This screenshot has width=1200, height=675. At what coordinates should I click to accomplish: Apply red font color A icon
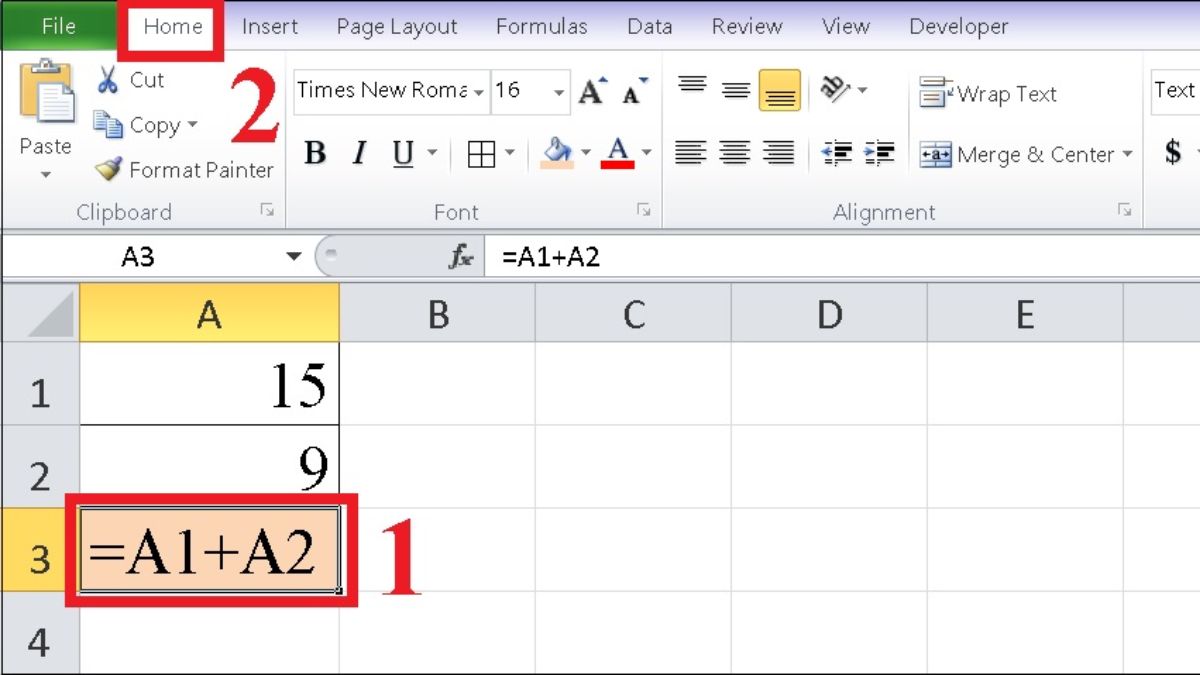click(x=619, y=153)
